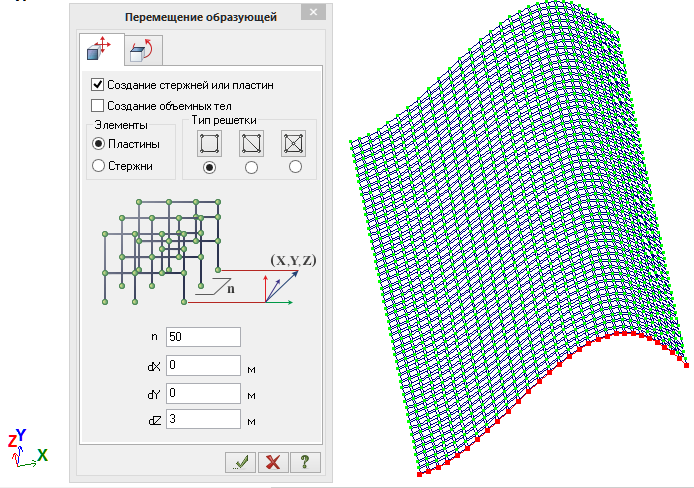Click the dZ input field with 3

(204, 419)
